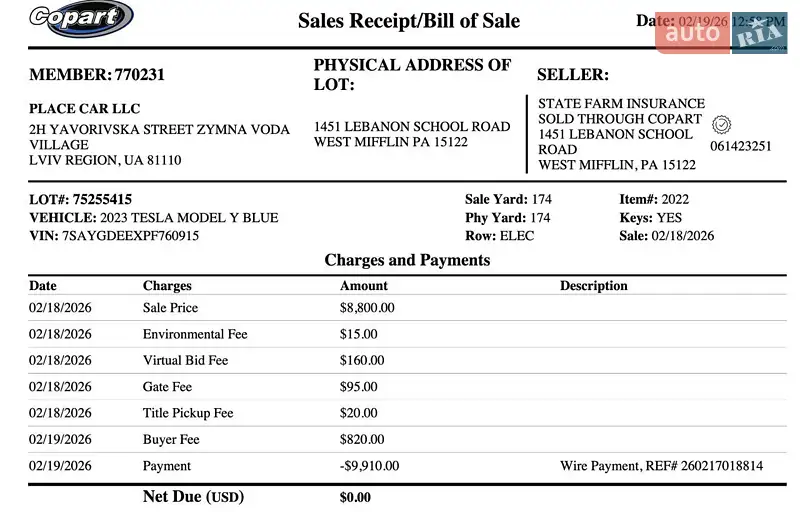The width and height of the screenshot is (800, 512).
Task: Click the member number 770231
Action: [x=140, y=75]
